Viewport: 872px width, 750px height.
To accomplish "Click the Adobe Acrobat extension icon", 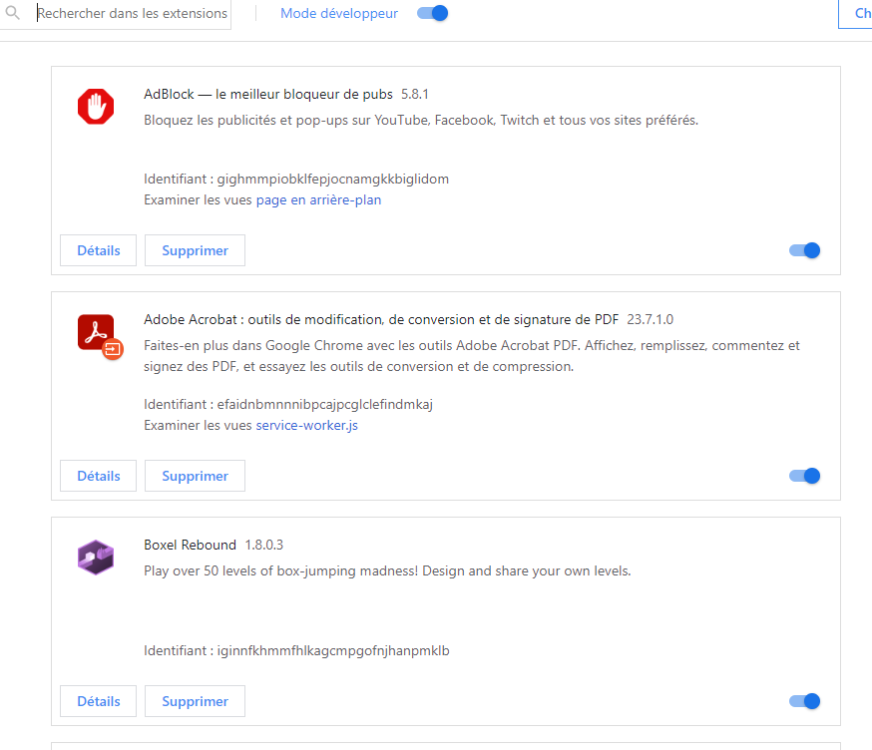I will [x=97, y=334].
